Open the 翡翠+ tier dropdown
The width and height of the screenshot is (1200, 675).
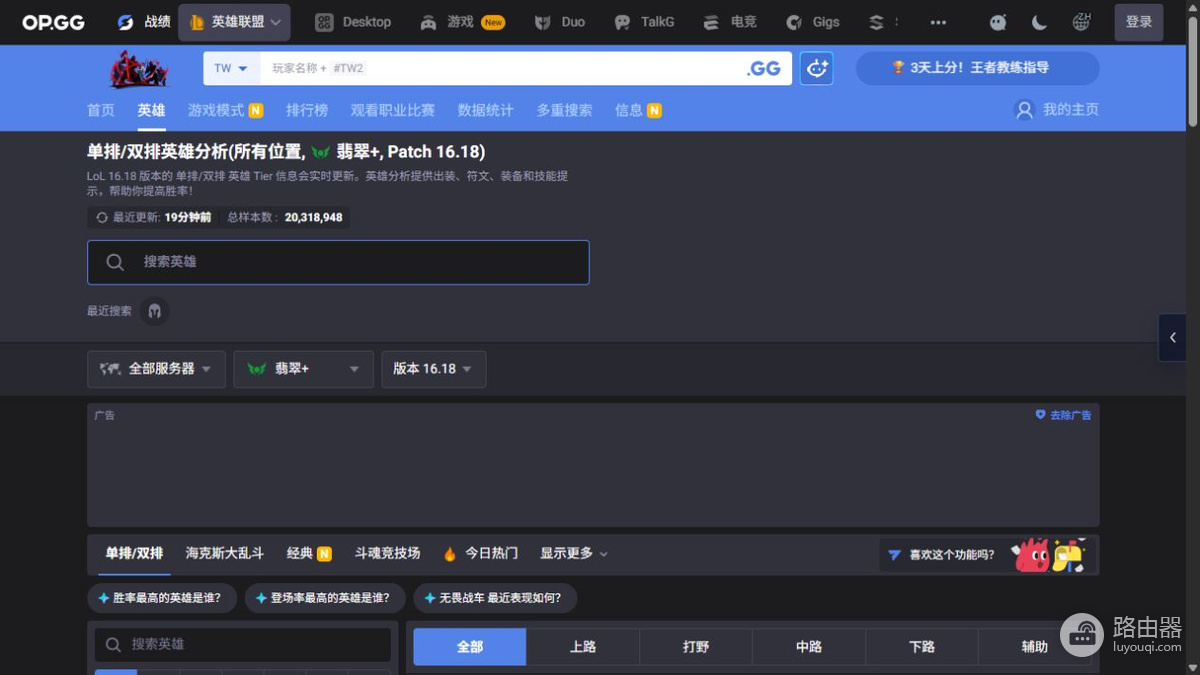(x=303, y=369)
